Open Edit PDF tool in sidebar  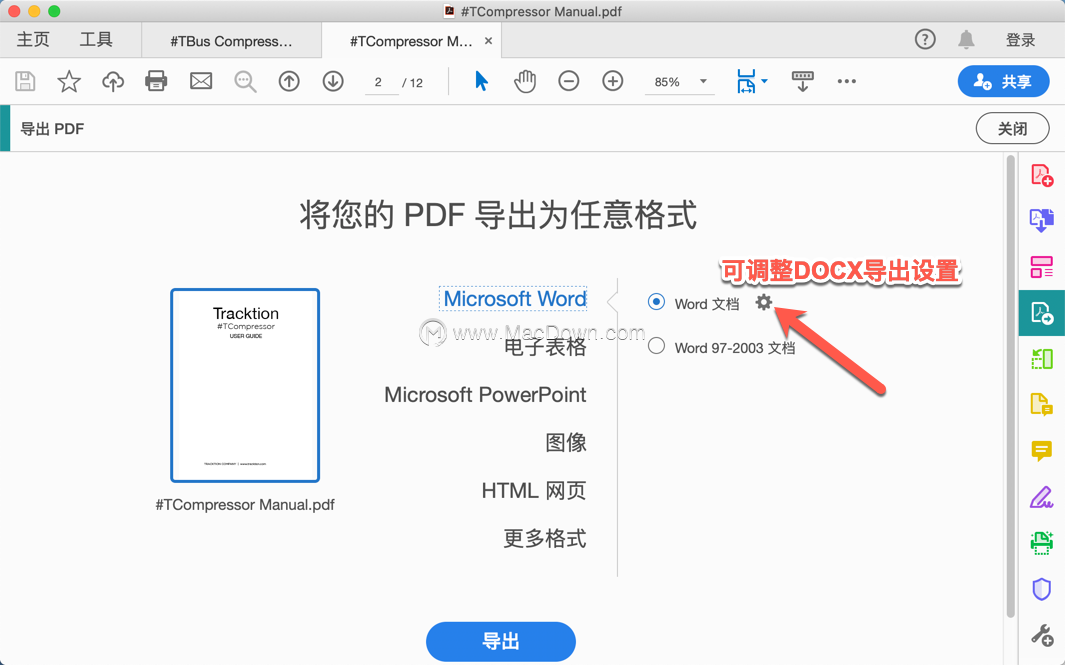pos(1042,267)
